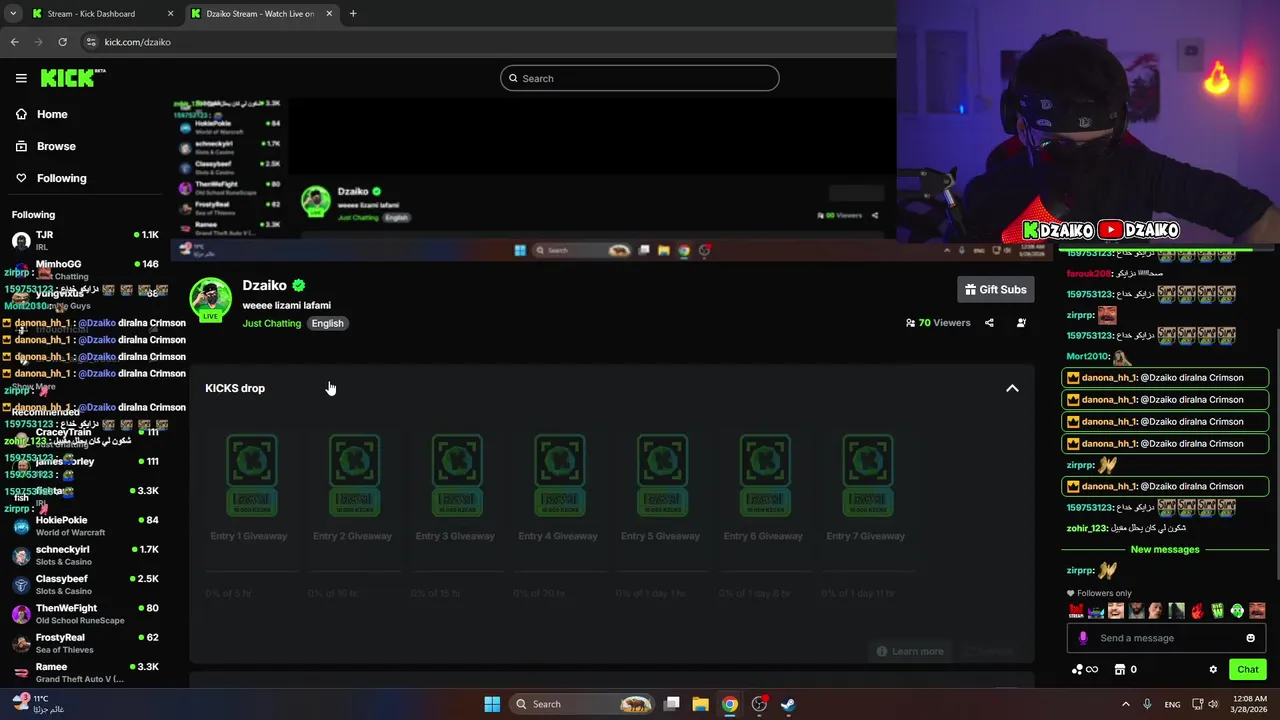Viewport: 1280px width, 720px height.
Task: Open channel points infinity icon
Action: 1085,669
